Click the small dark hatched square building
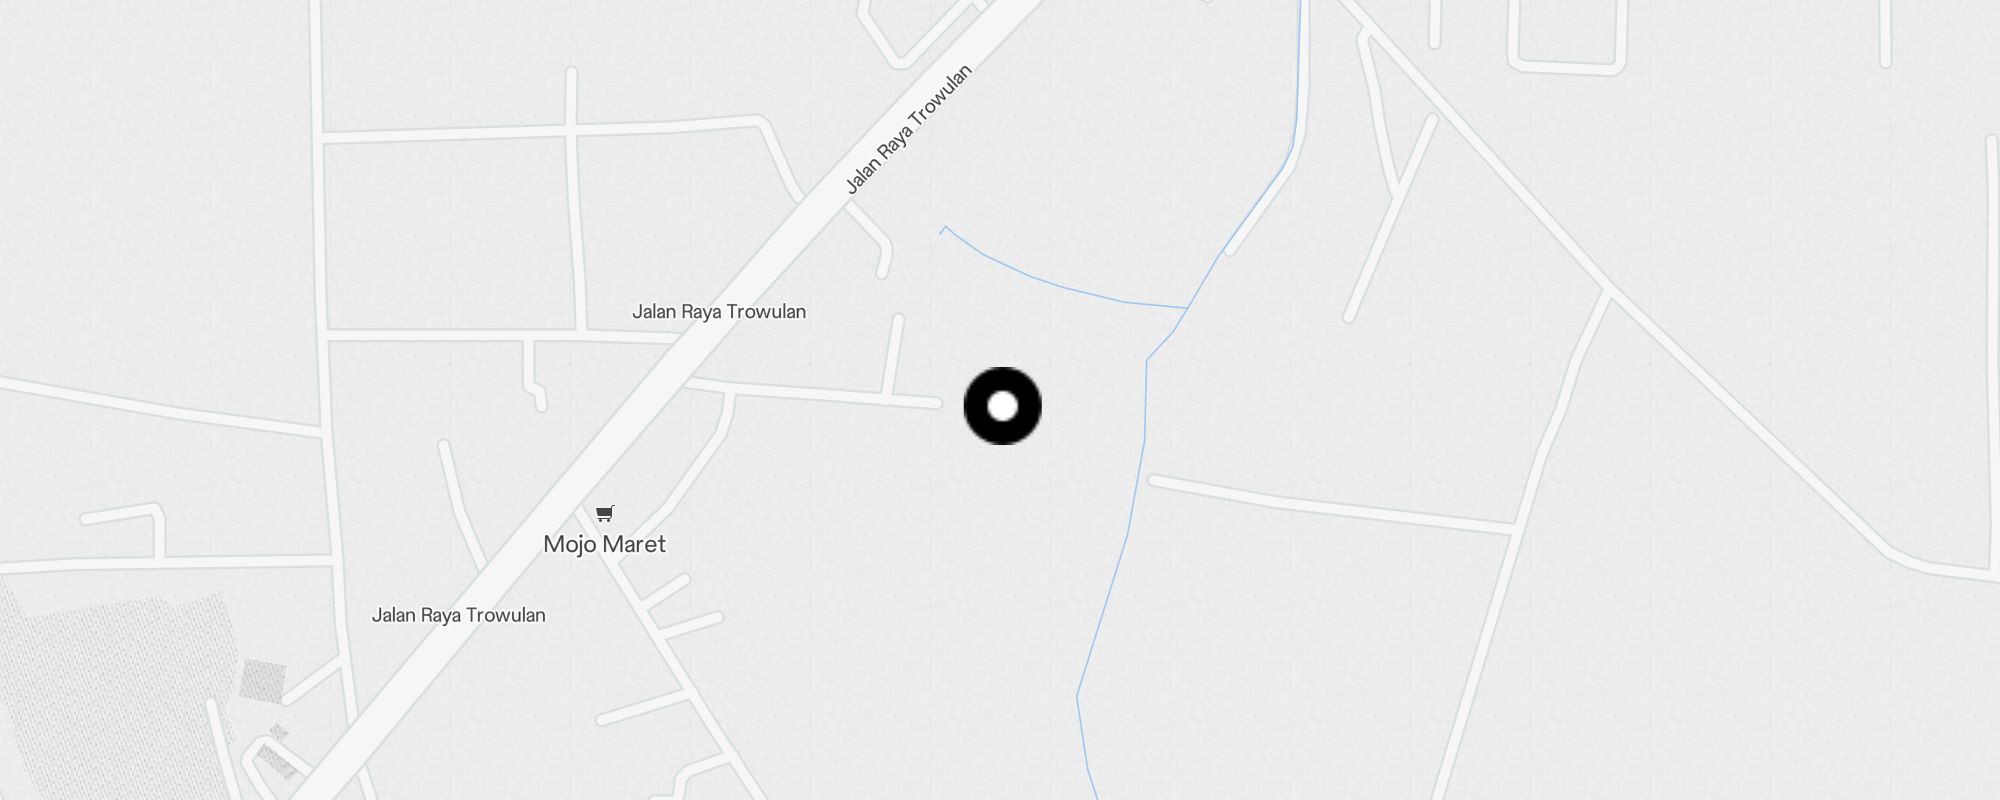 [x=263, y=681]
